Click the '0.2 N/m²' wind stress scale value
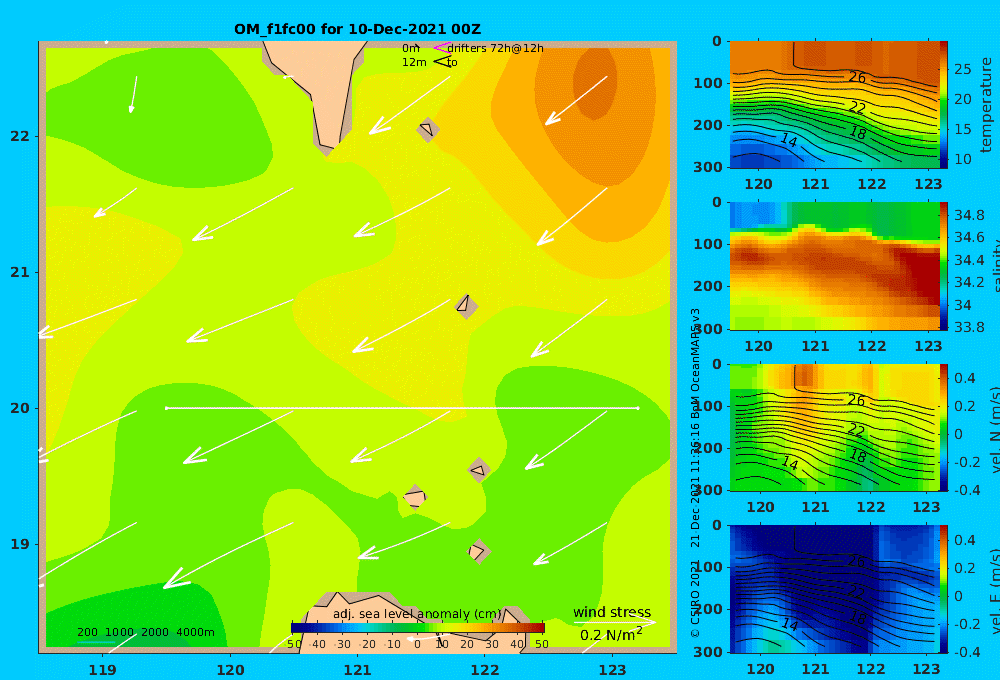 611,635
